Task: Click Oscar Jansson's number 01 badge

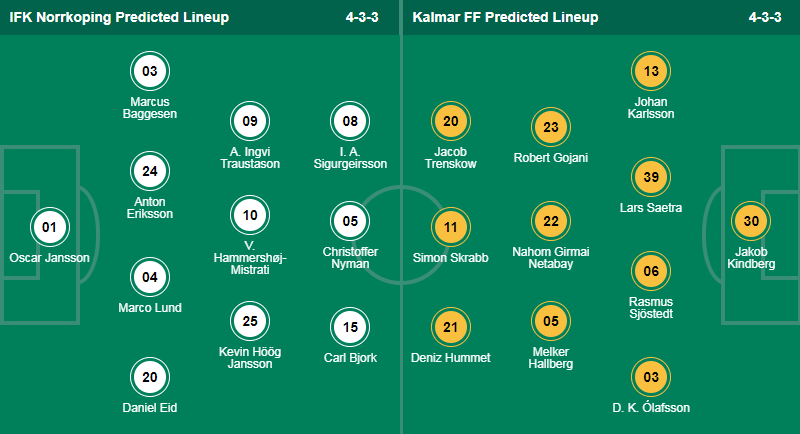Action: click(49, 227)
